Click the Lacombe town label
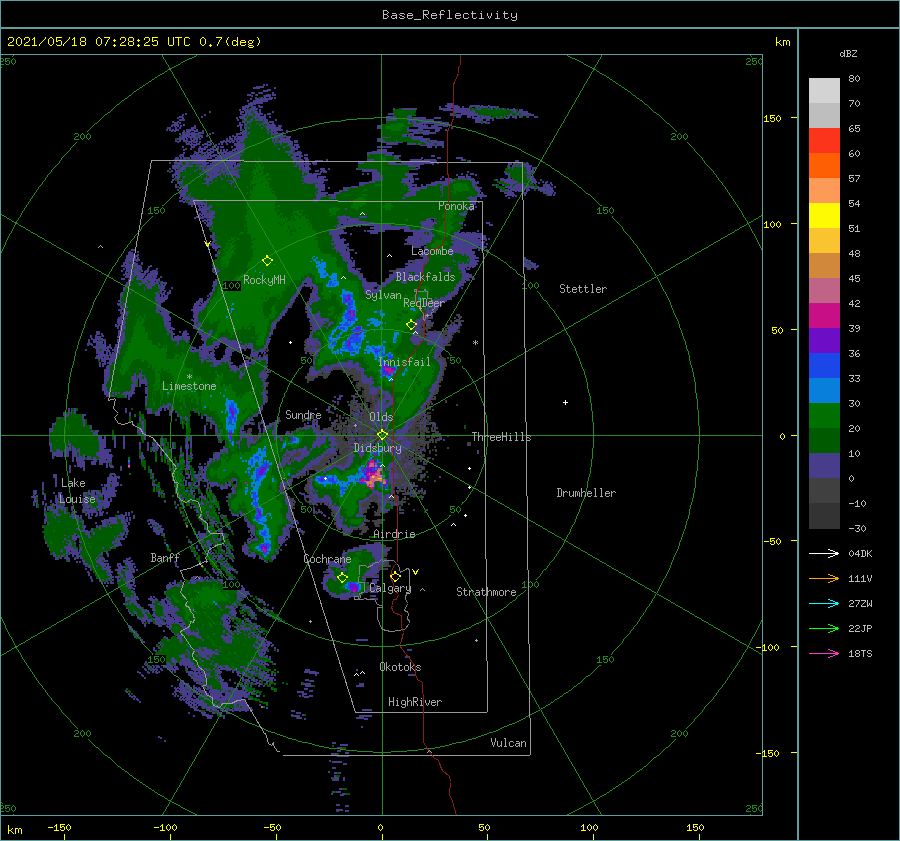 coord(432,251)
